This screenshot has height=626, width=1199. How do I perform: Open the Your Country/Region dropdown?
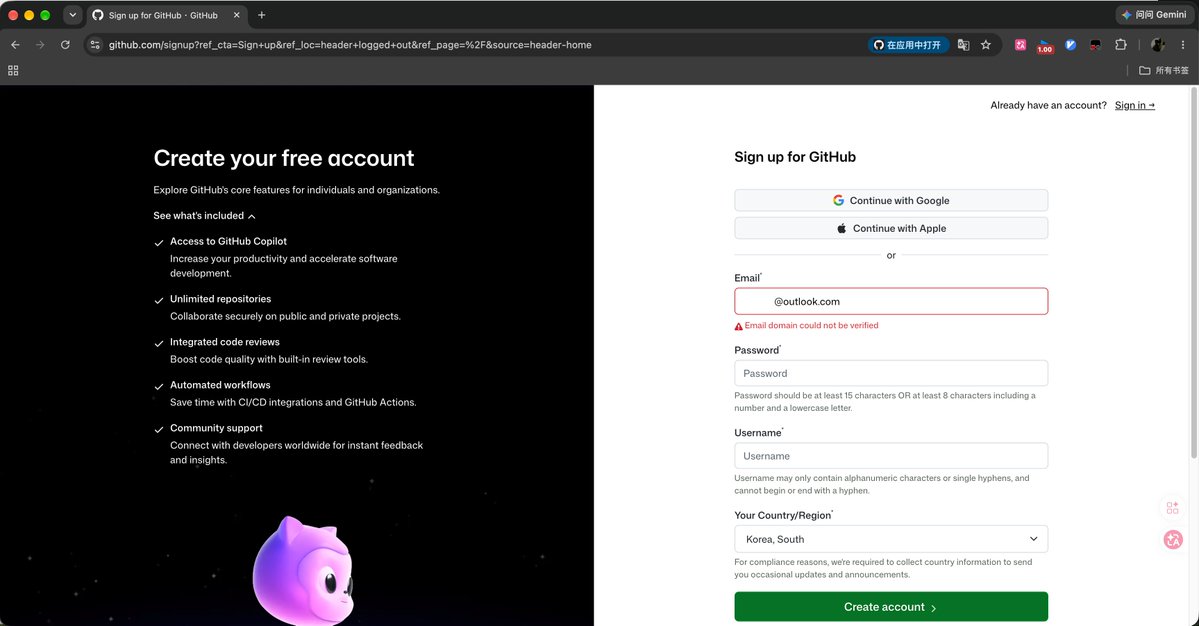(x=891, y=539)
